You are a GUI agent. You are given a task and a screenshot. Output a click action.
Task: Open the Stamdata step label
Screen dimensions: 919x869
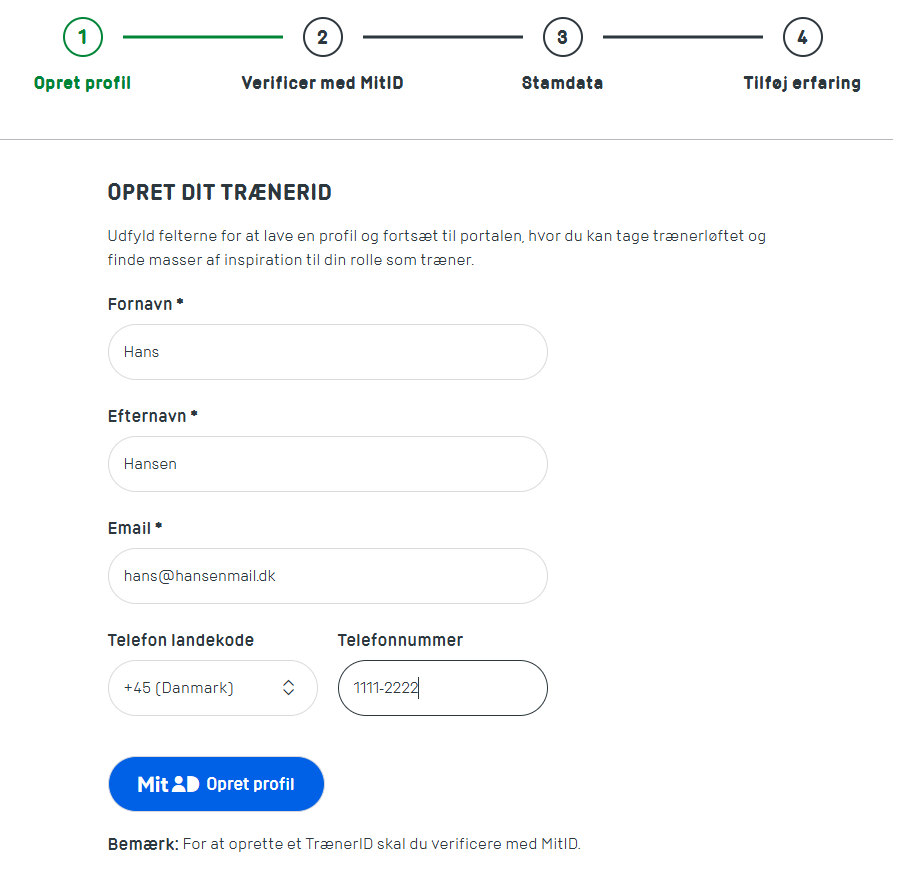[x=563, y=83]
